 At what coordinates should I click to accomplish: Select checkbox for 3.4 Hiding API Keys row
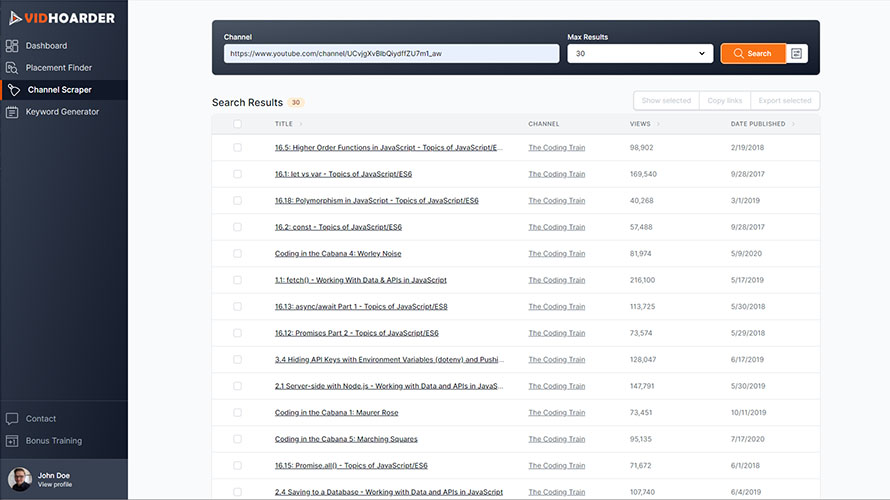coord(237,360)
